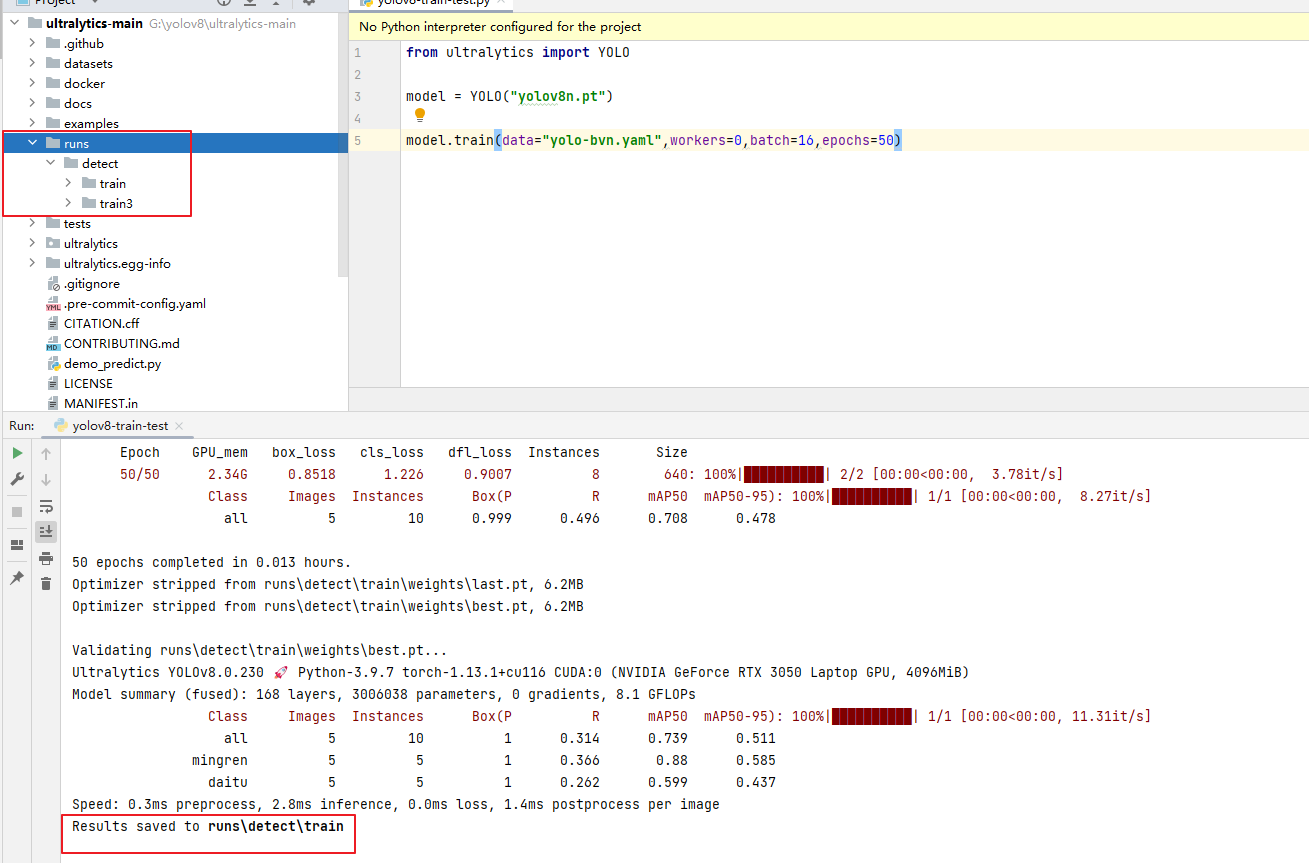Click the up arrow in Run console toolbar
The image size is (1309, 863).
click(46, 454)
